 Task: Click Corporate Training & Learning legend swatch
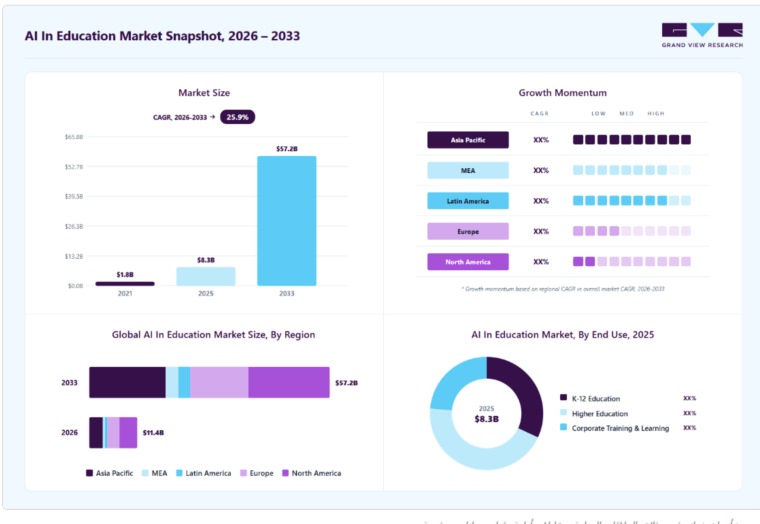563,427
